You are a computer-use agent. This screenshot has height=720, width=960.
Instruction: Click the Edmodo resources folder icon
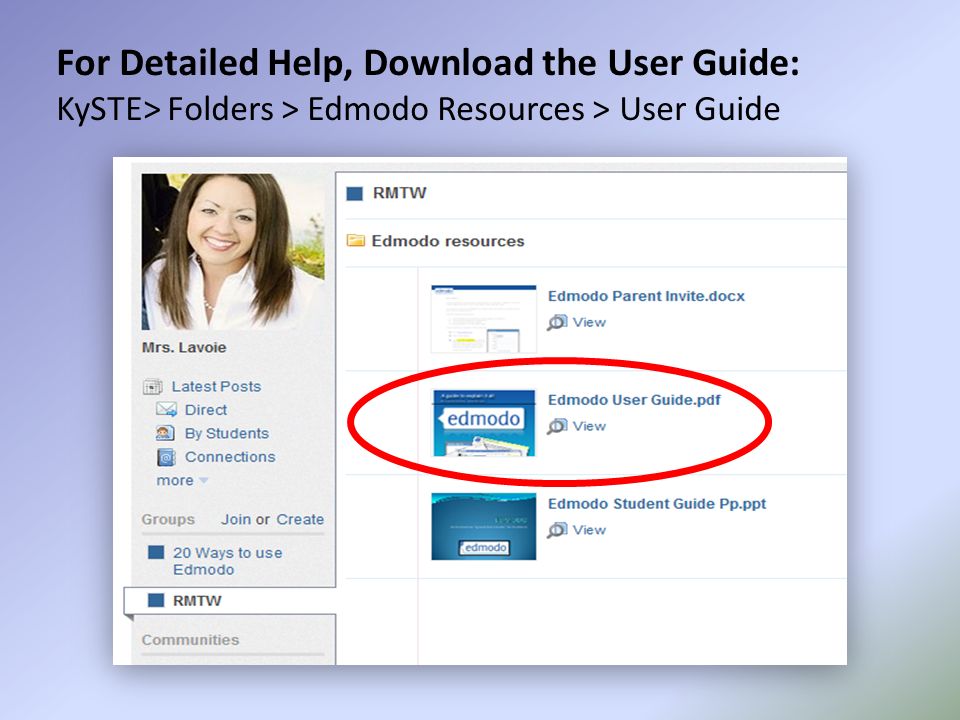(x=356, y=240)
